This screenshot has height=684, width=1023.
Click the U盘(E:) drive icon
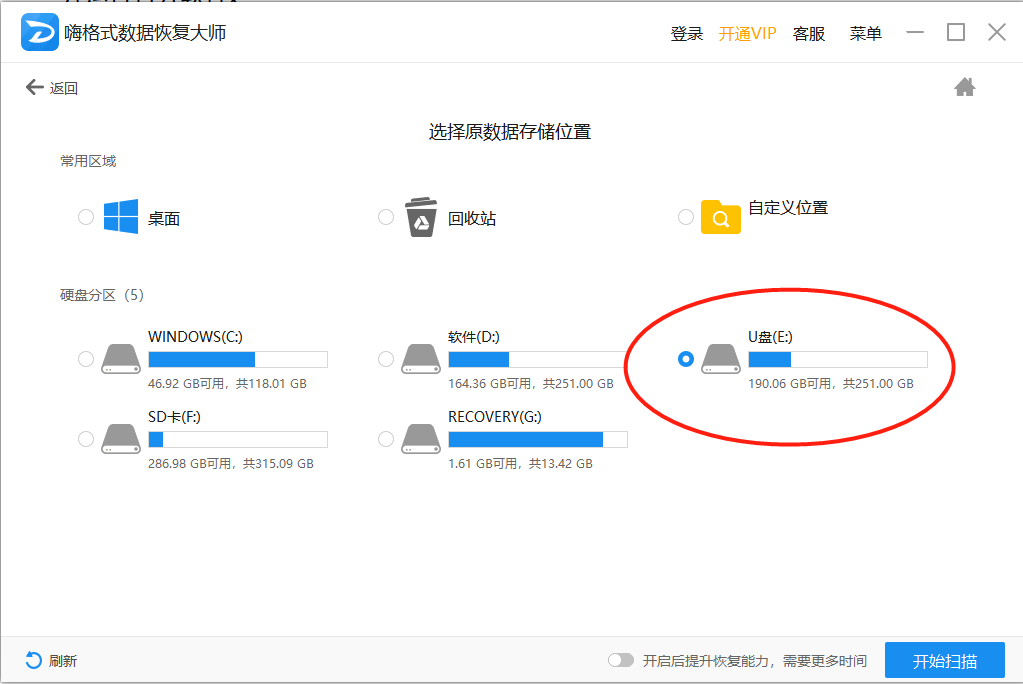click(720, 359)
